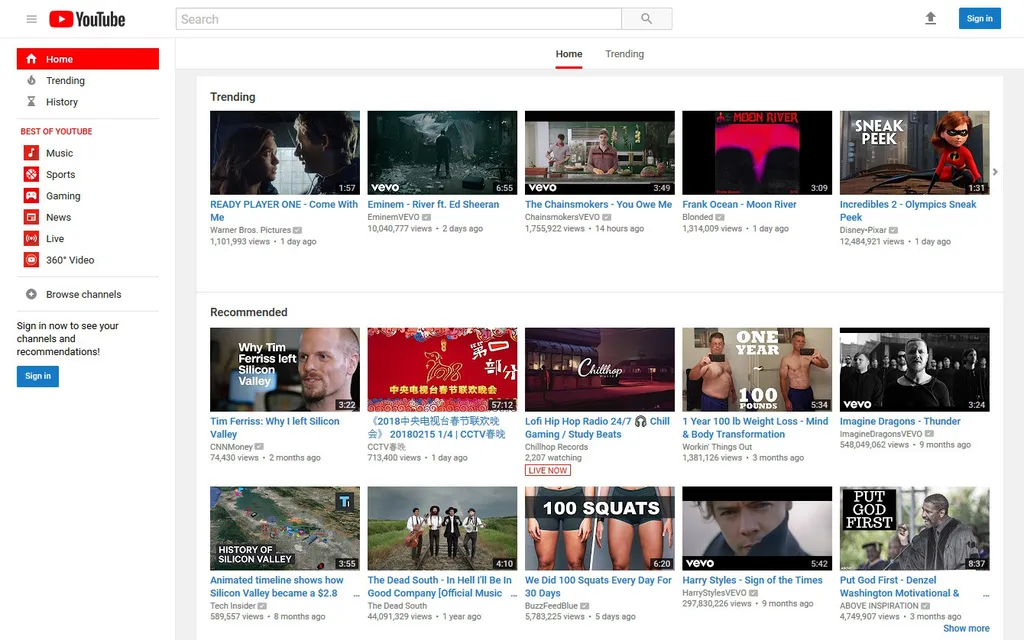Image resolution: width=1024 pixels, height=640 pixels.
Task: Click the Sign in button top right
Action: pyautogui.click(x=979, y=17)
